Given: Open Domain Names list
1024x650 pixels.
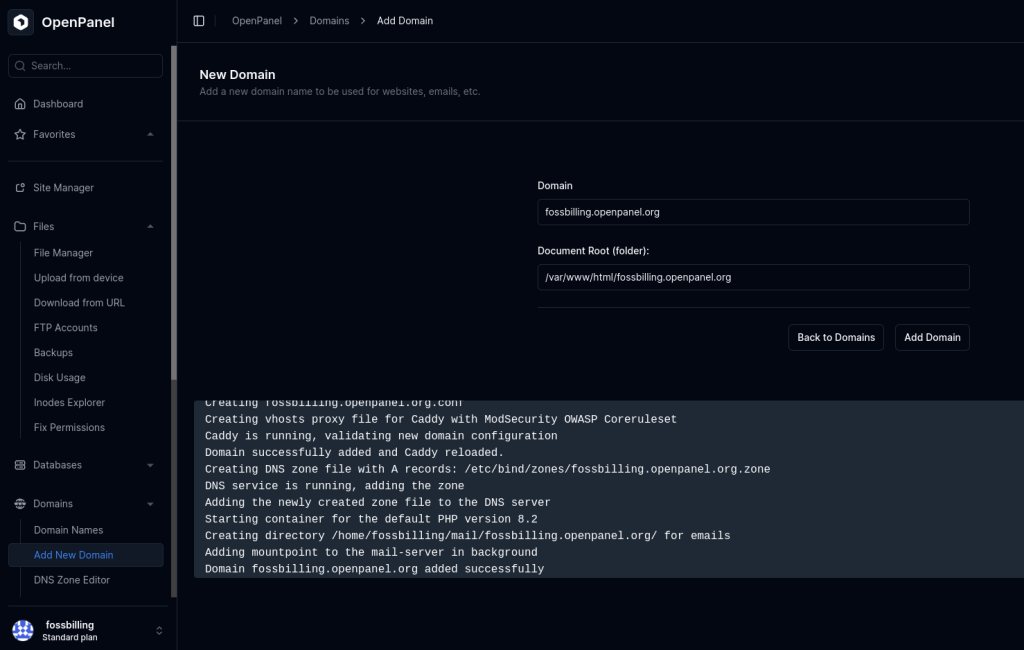Looking at the screenshot, I should tap(69, 530).
